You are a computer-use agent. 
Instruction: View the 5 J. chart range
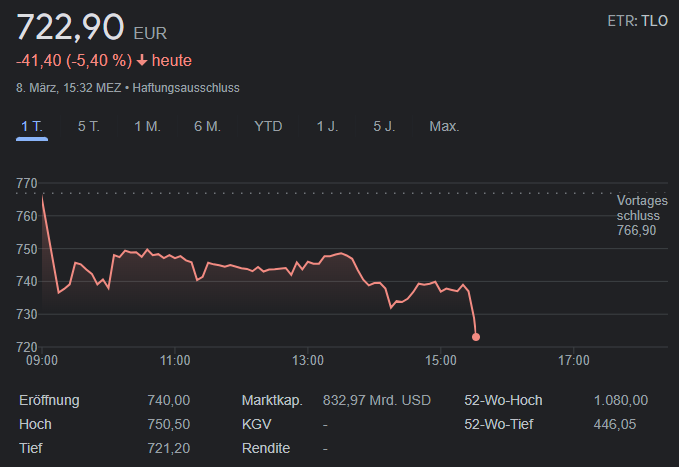click(x=384, y=126)
